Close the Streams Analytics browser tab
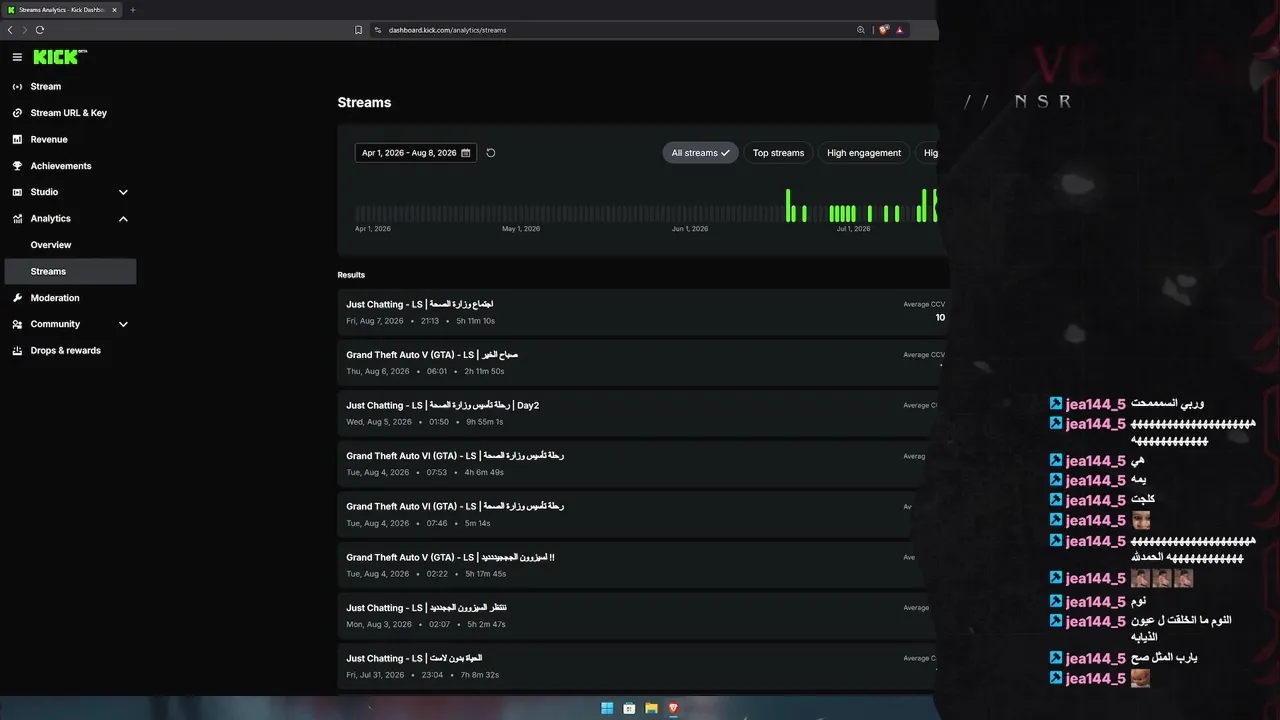The width and height of the screenshot is (1280, 720). click(115, 10)
